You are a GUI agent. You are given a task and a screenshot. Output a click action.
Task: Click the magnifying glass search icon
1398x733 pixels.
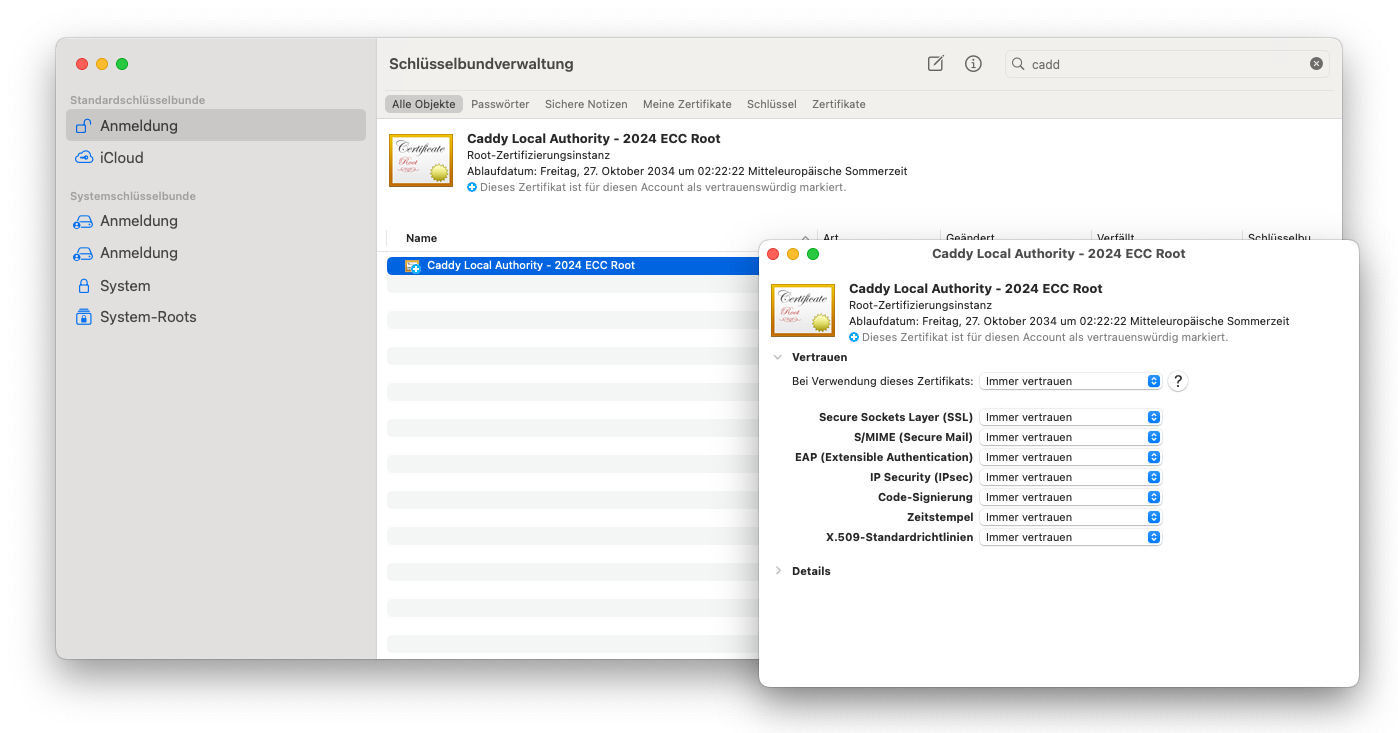click(1018, 64)
